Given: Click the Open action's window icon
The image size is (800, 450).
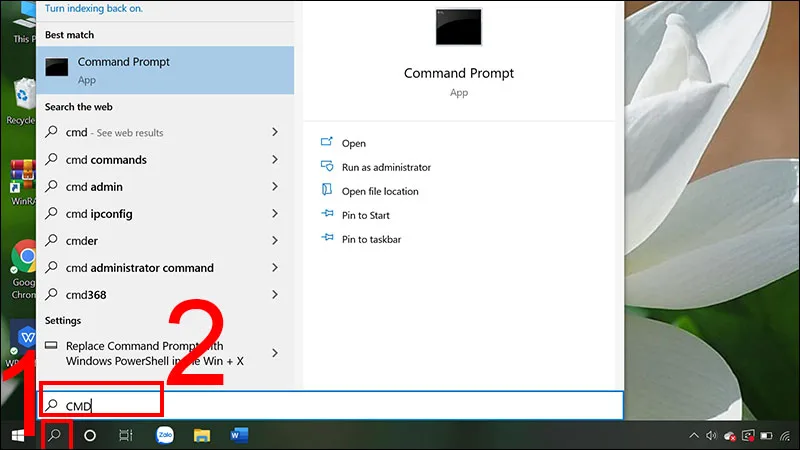Looking at the screenshot, I should tap(327, 142).
